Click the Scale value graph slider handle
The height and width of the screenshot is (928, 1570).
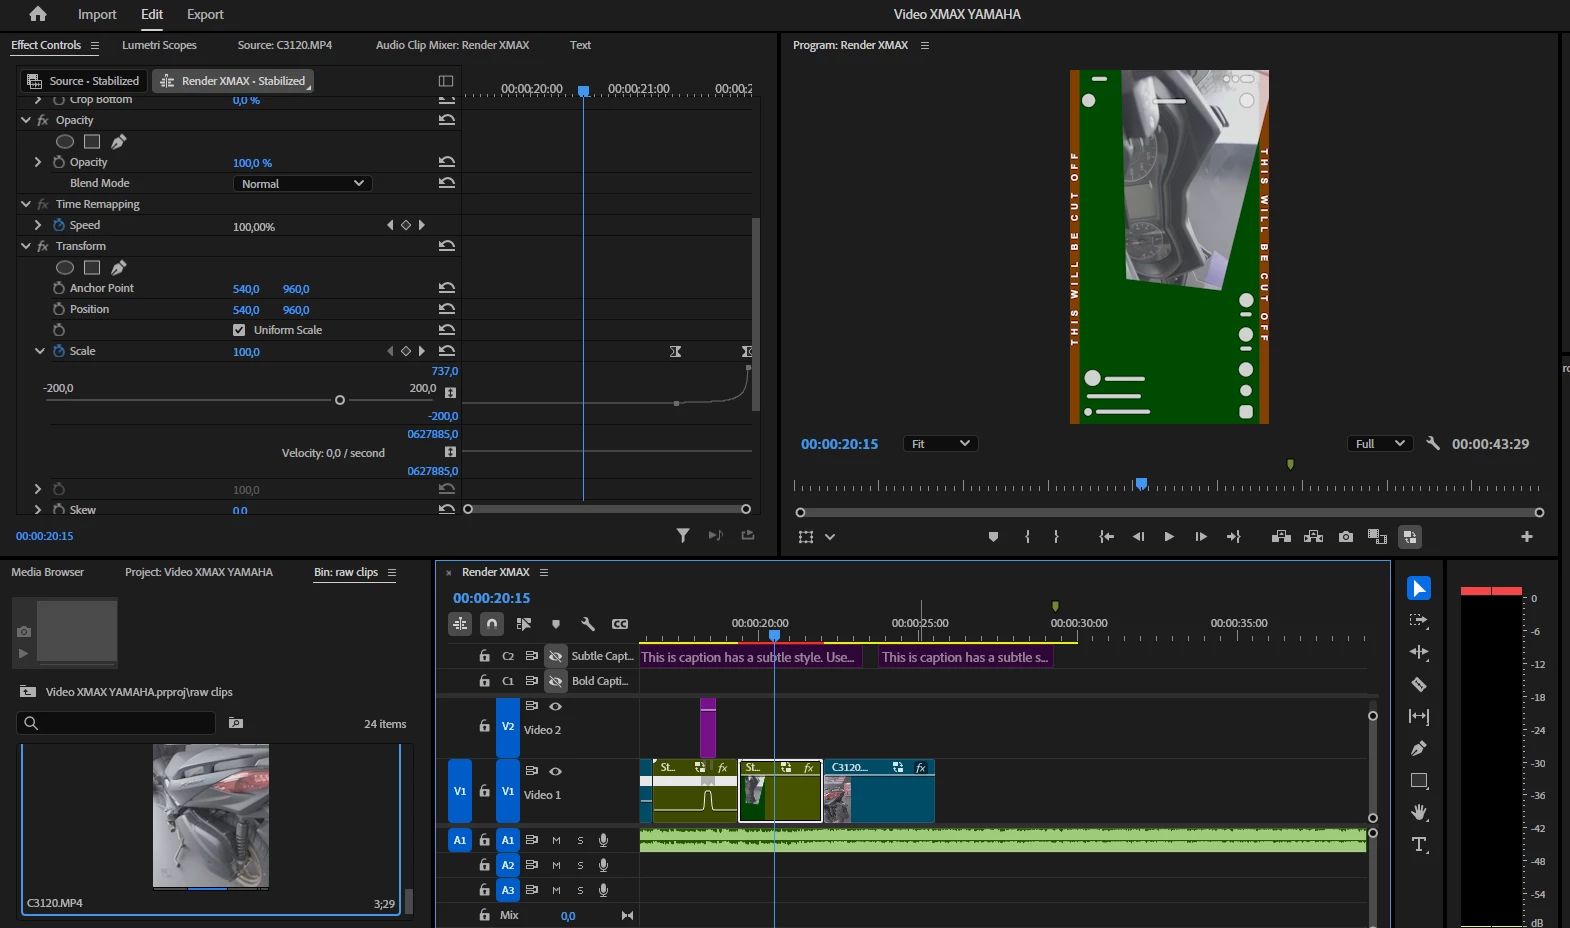(340, 400)
